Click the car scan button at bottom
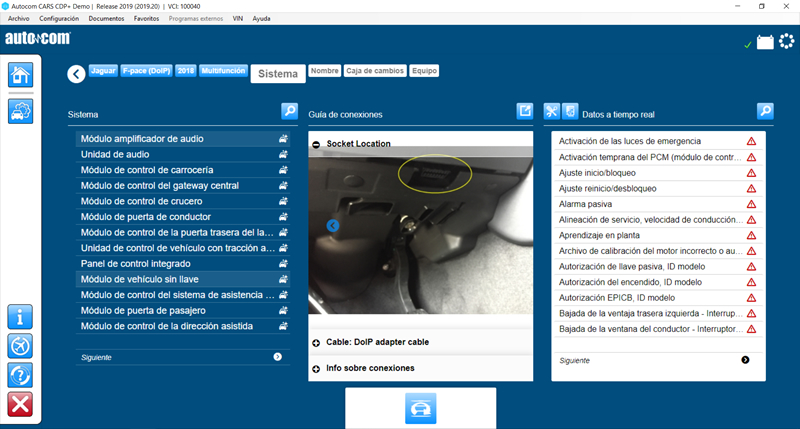The image size is (800, 429). click(420, 408)
